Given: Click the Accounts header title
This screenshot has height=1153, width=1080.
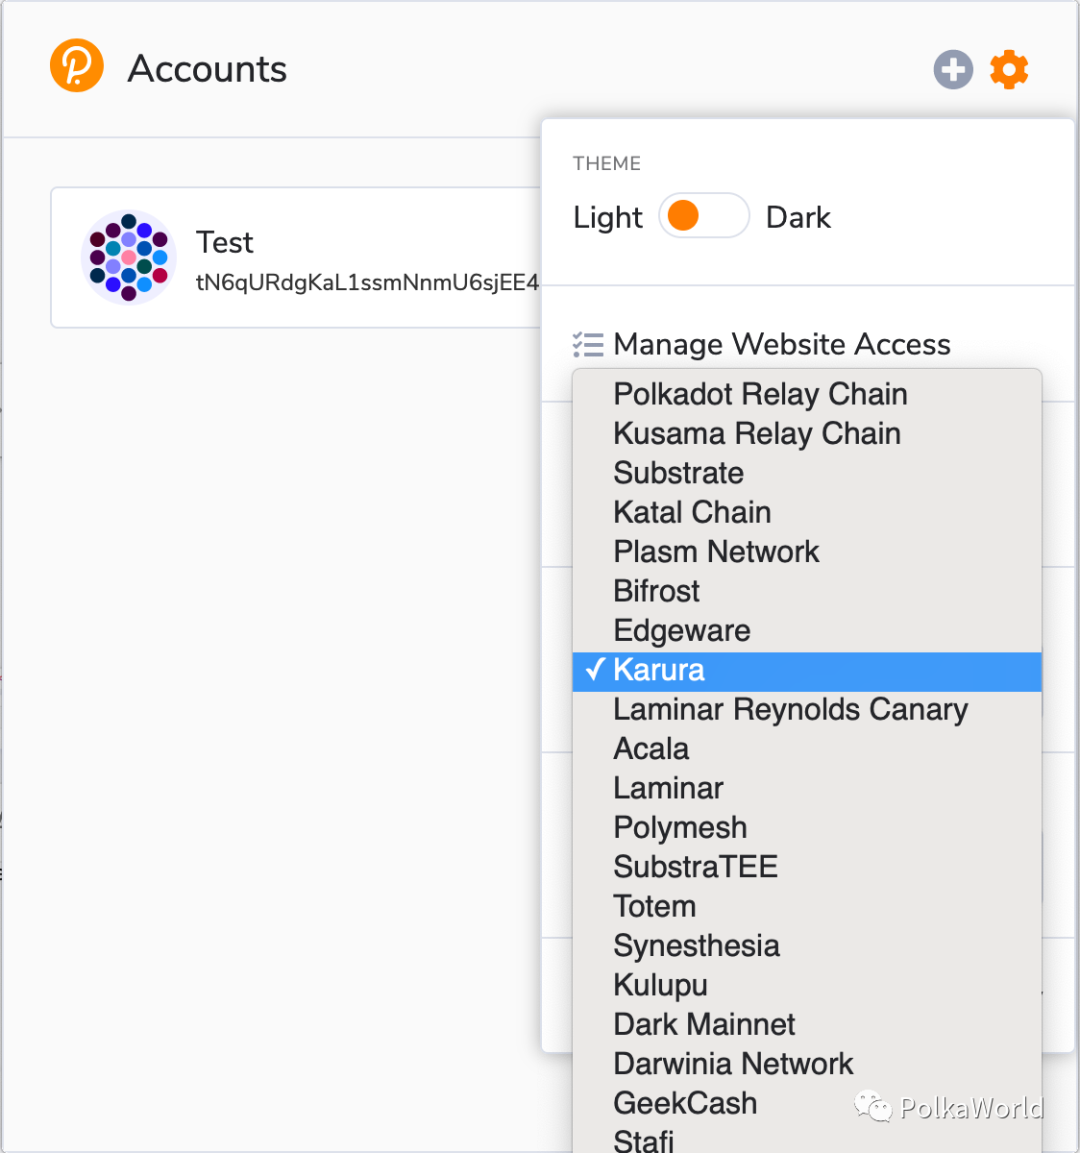Looking at the screenshot, I should point(207,69).
